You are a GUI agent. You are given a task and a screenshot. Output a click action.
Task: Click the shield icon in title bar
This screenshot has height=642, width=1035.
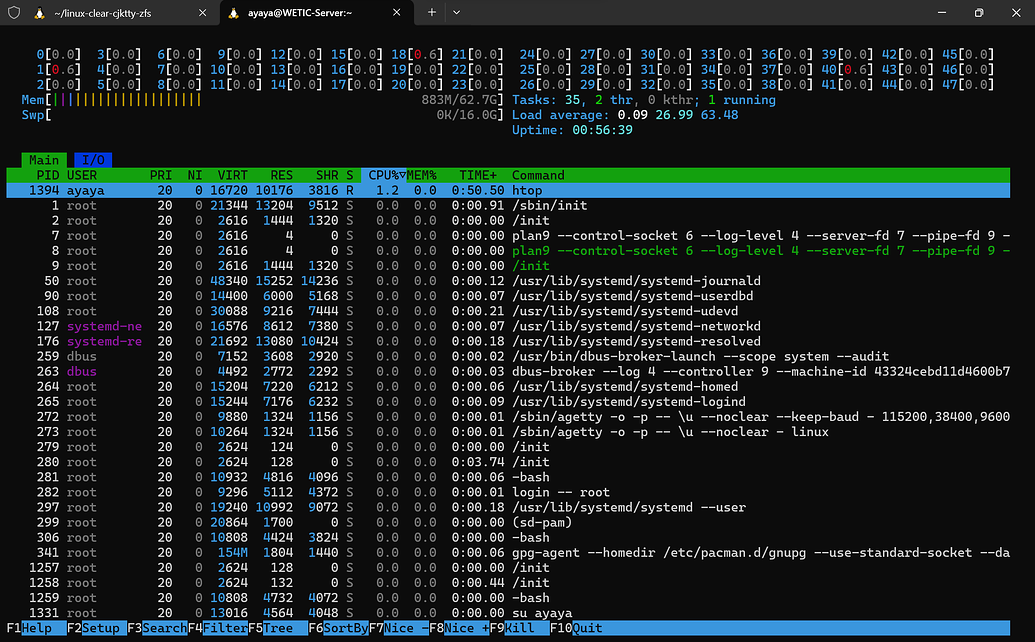point(14,13)
